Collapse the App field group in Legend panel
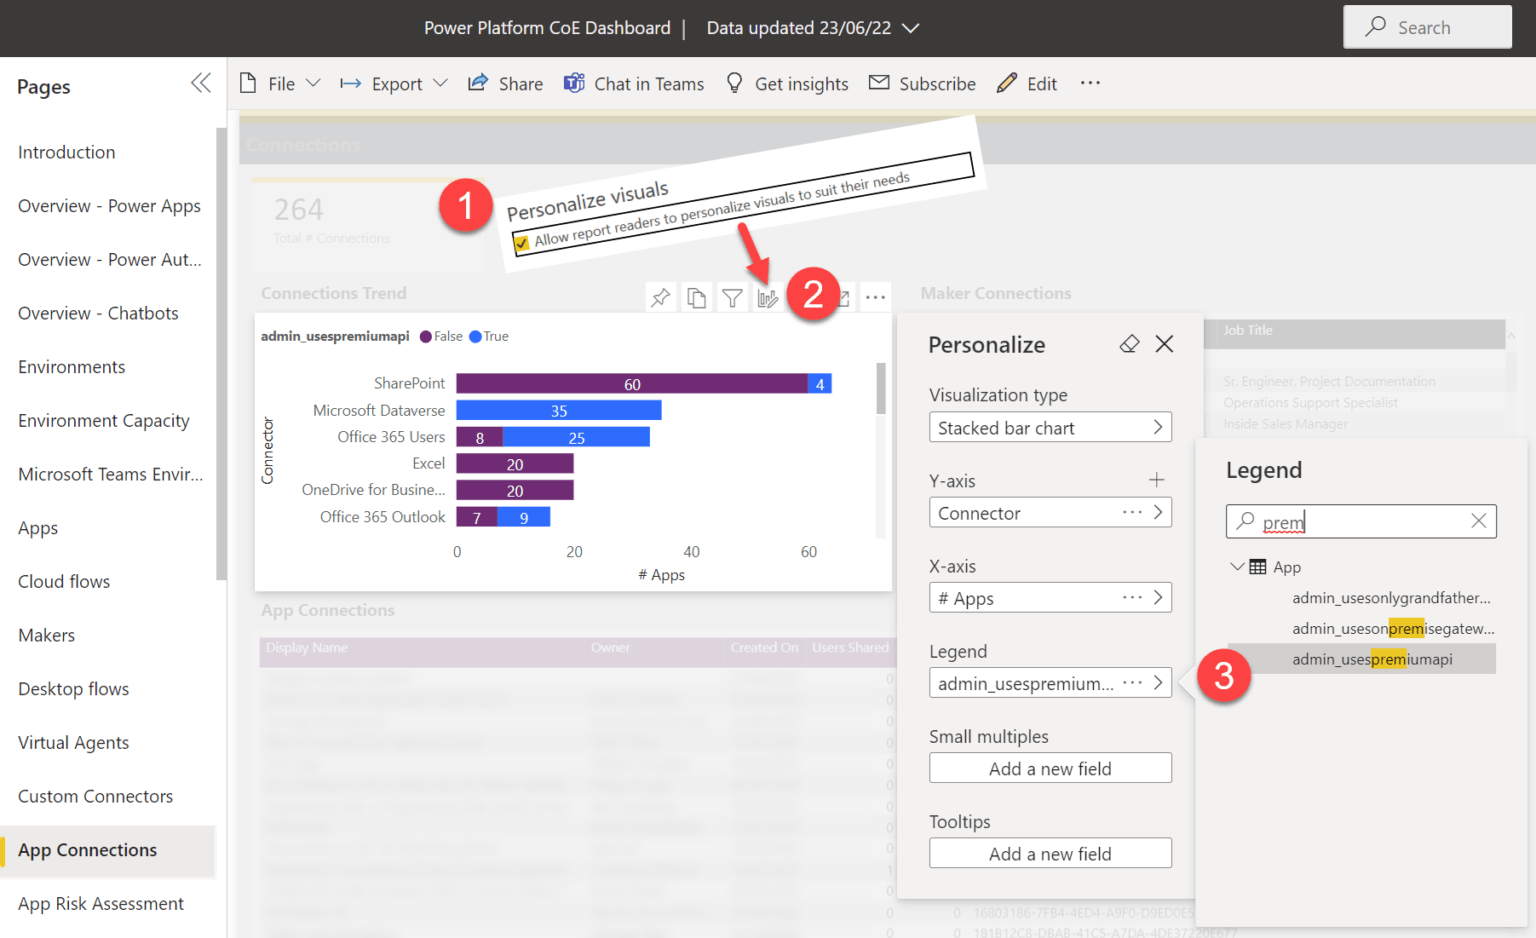The height and width of the screenshot is (938, 1536). click(x=1238, y=566)
